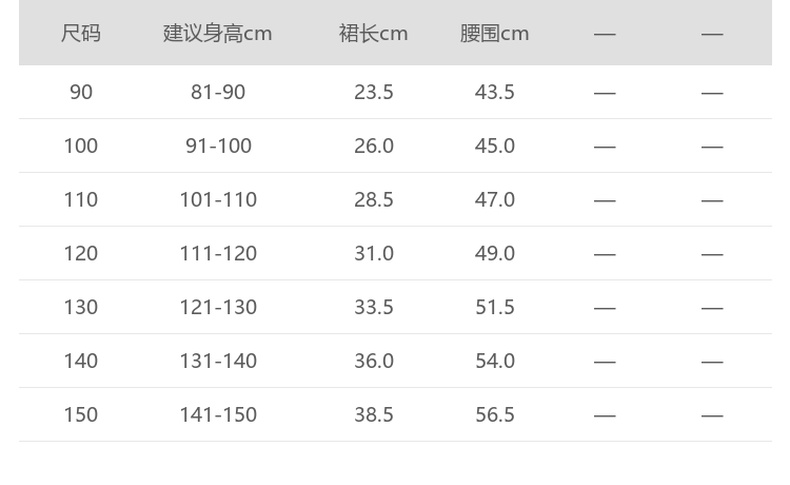Click the 裙长cm column header
The width and height of the screenshot is (790, 485).
point(373,33)
